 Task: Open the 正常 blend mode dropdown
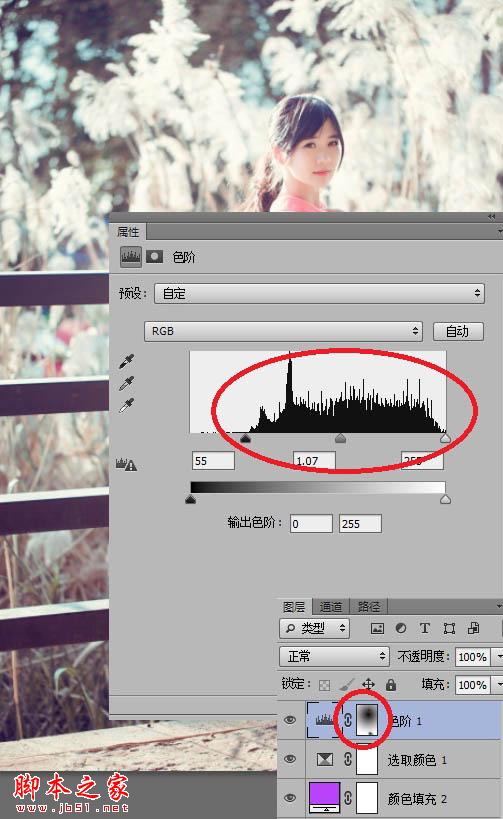(334, 656)
